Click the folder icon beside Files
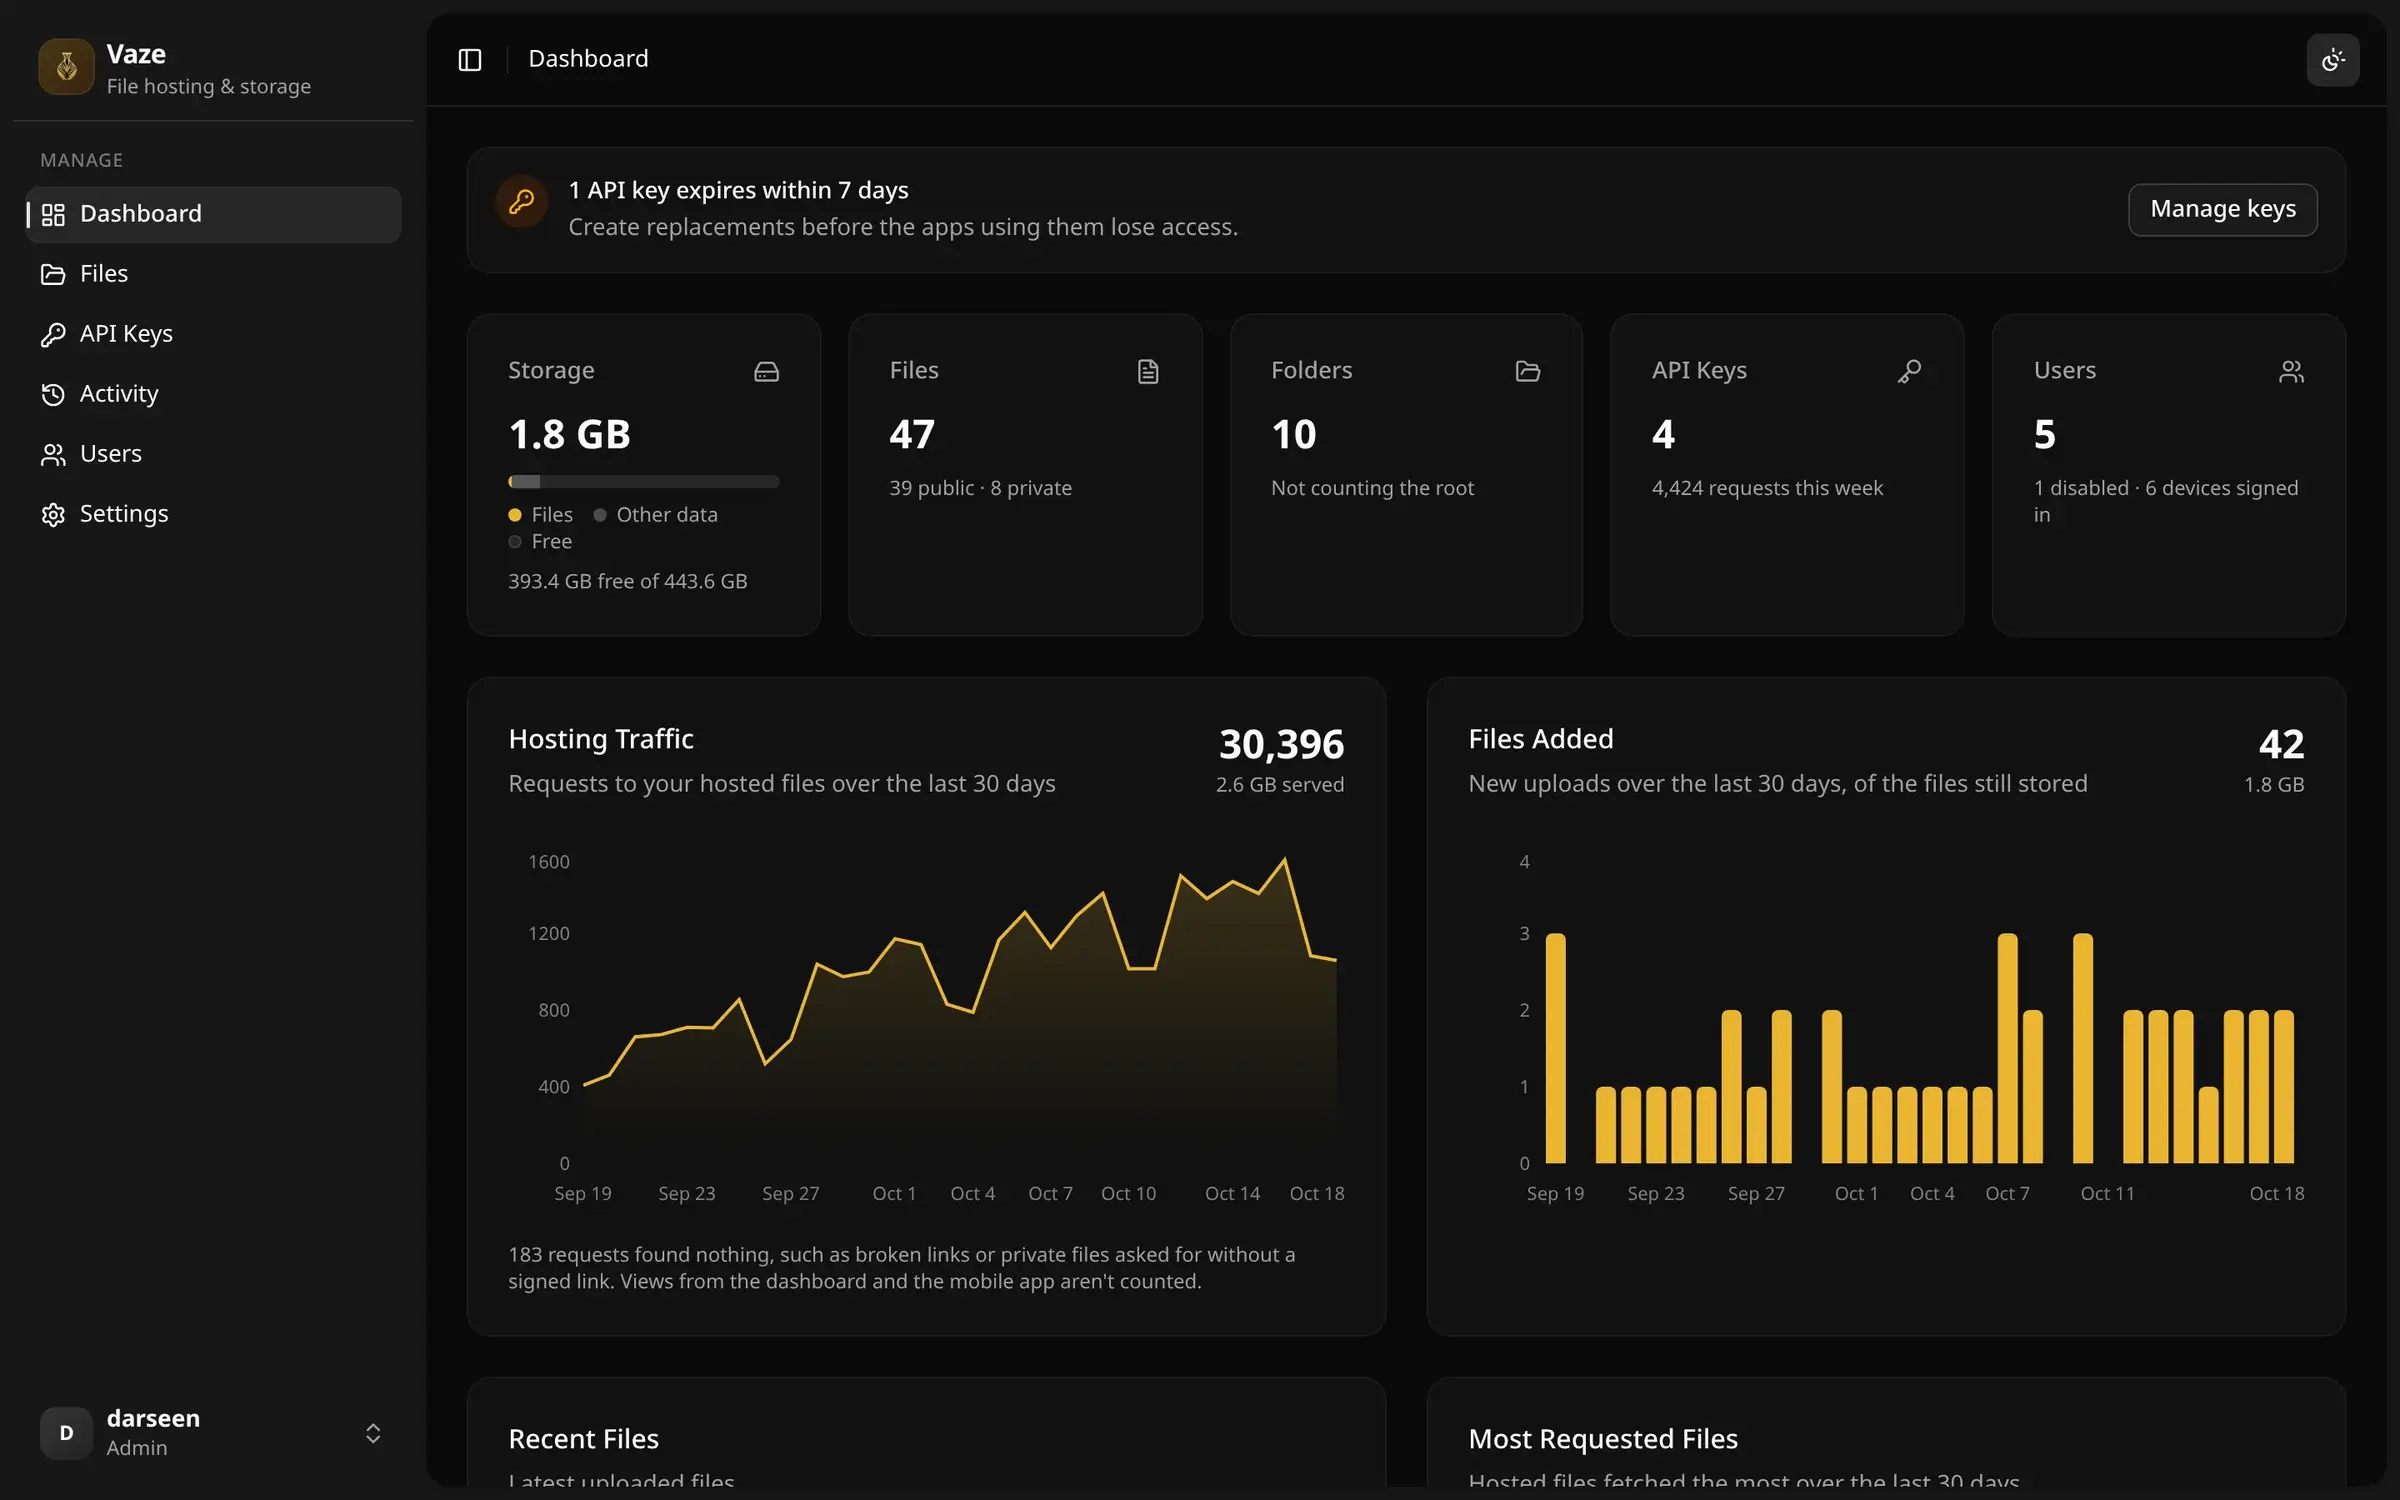Image resolution: width=2400 pixels, height=1500 pixels. [53, 274]
